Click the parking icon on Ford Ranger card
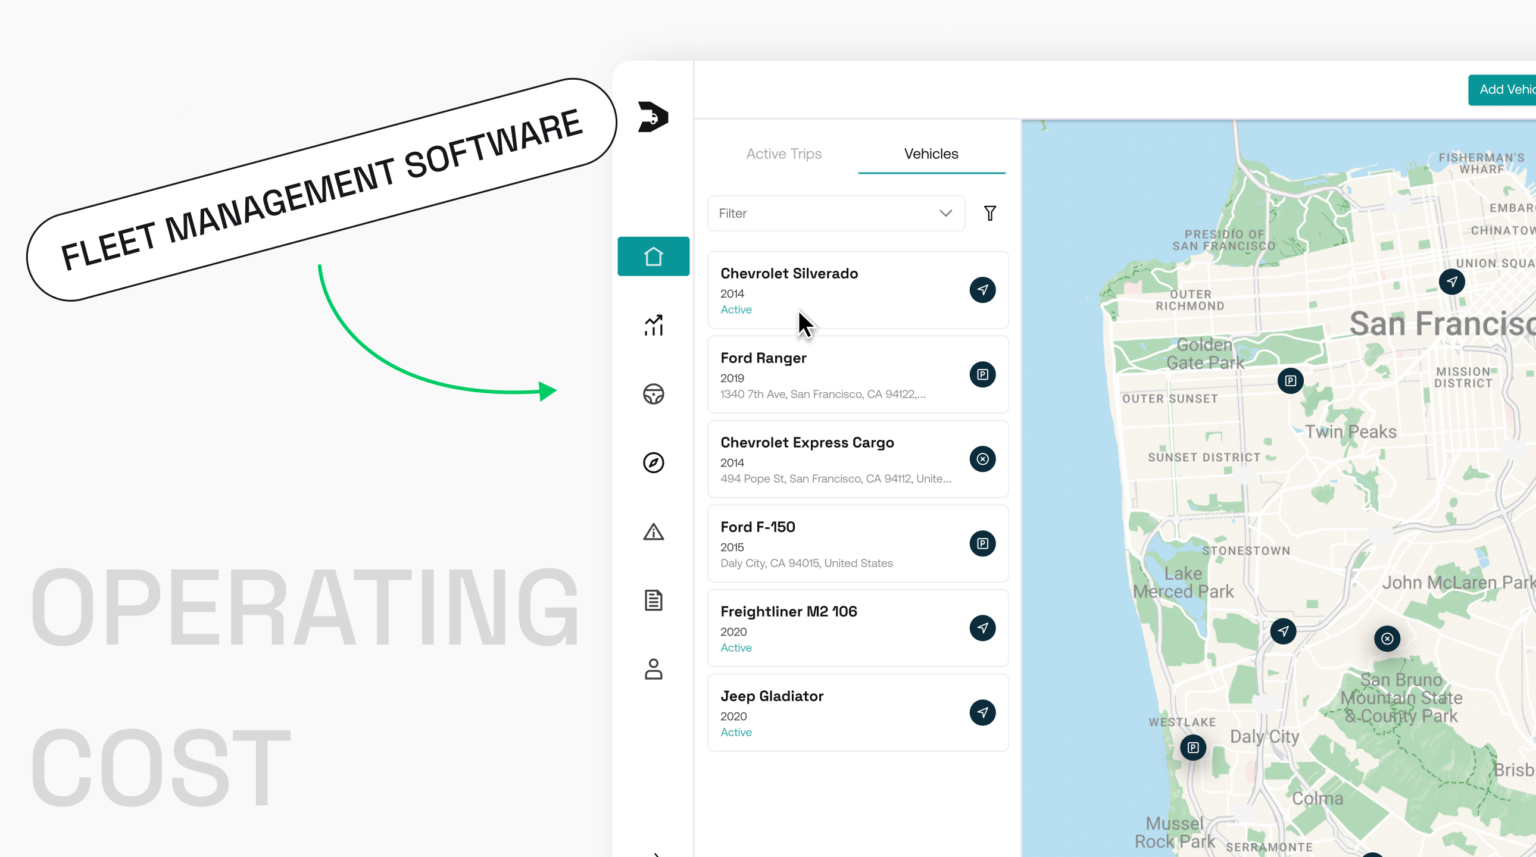 coord(983,374)
